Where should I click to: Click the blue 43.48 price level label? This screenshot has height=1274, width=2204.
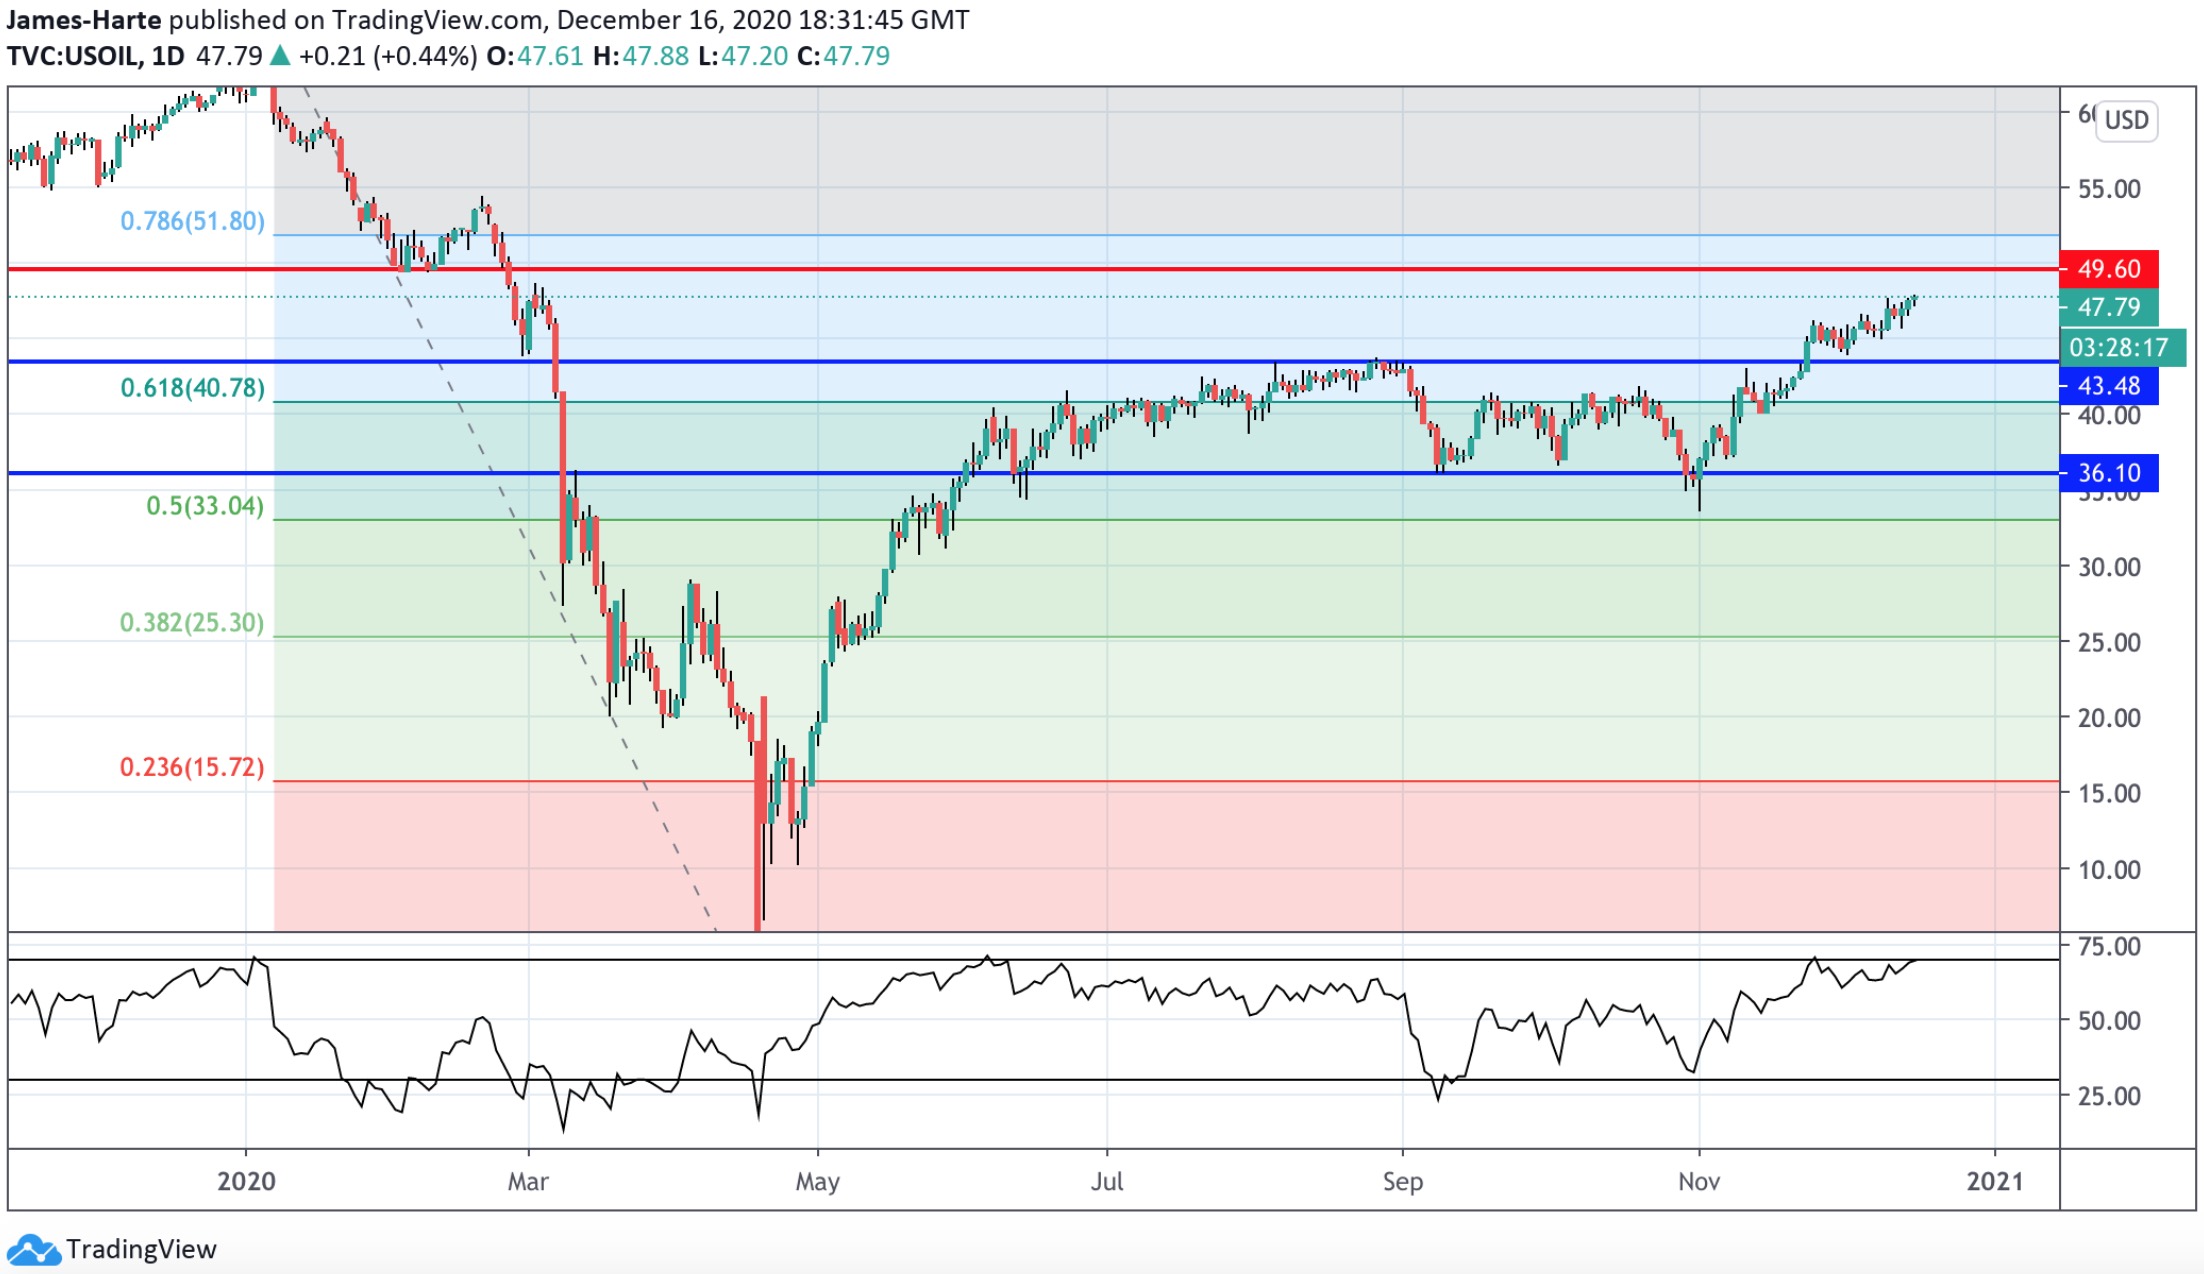coord(2108,386)
